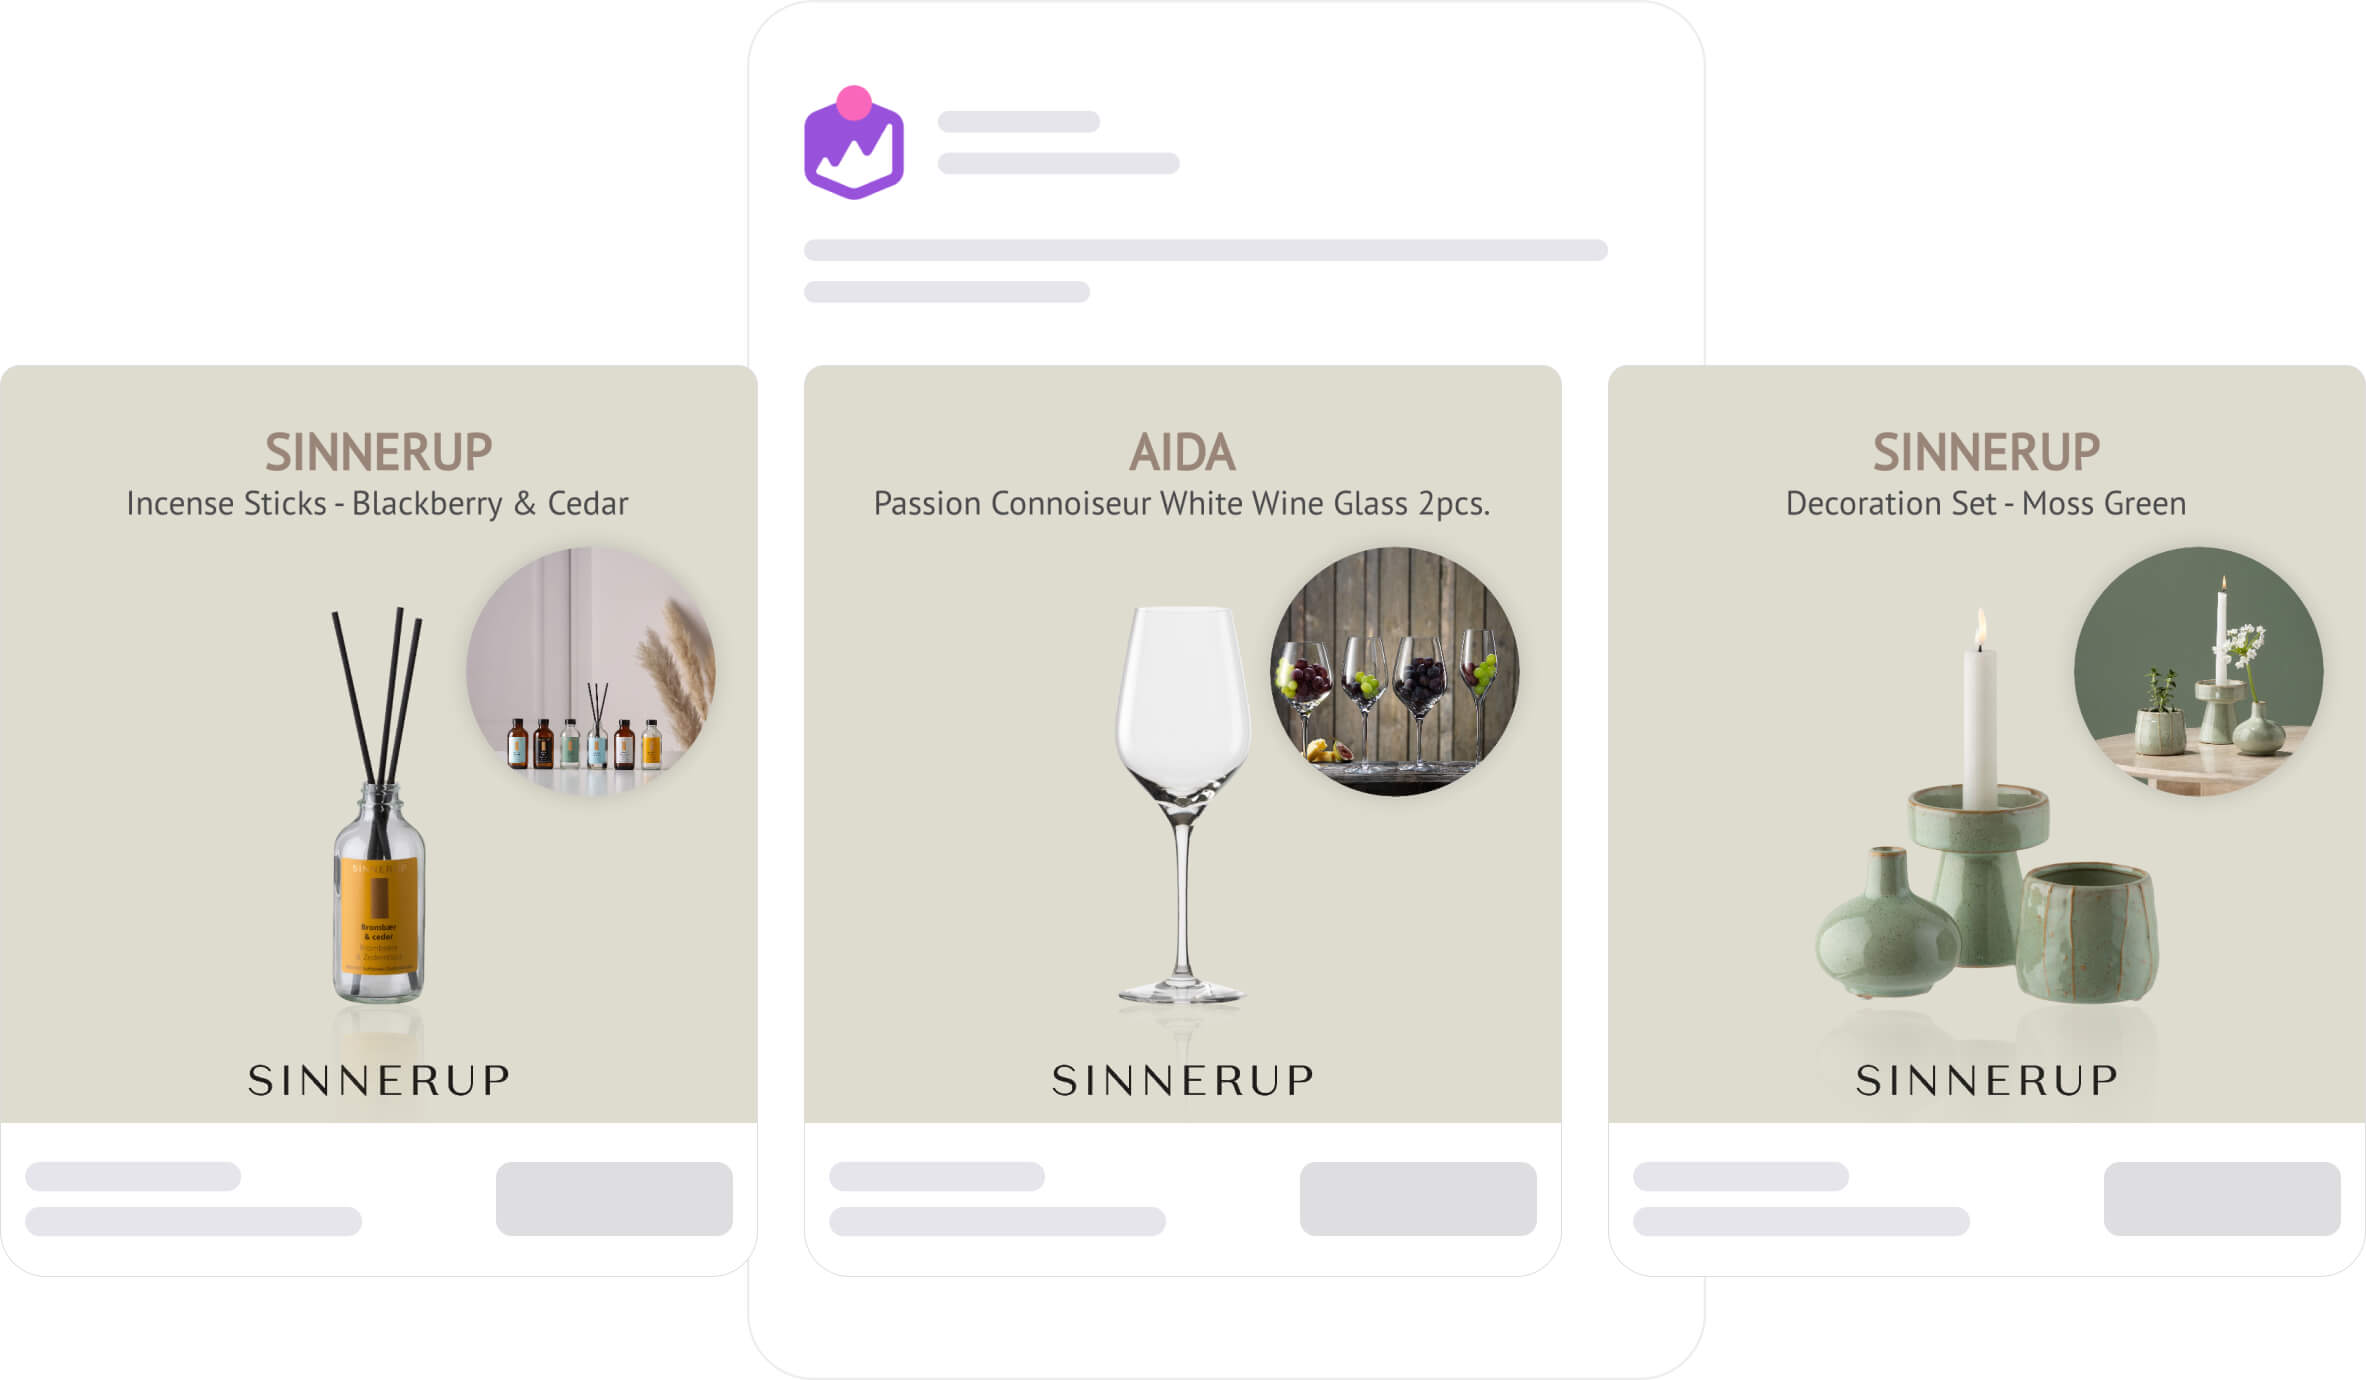Click the purple hexagon profile logo
Image resolution: width=2366 pixels, height=1380 pixels.
[854, 147]
